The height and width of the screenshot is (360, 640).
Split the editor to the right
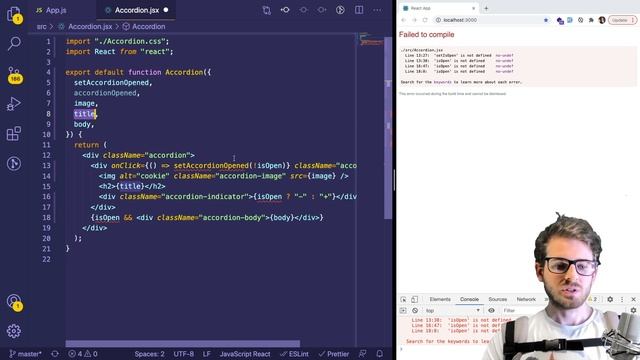(x=359, y=10)
